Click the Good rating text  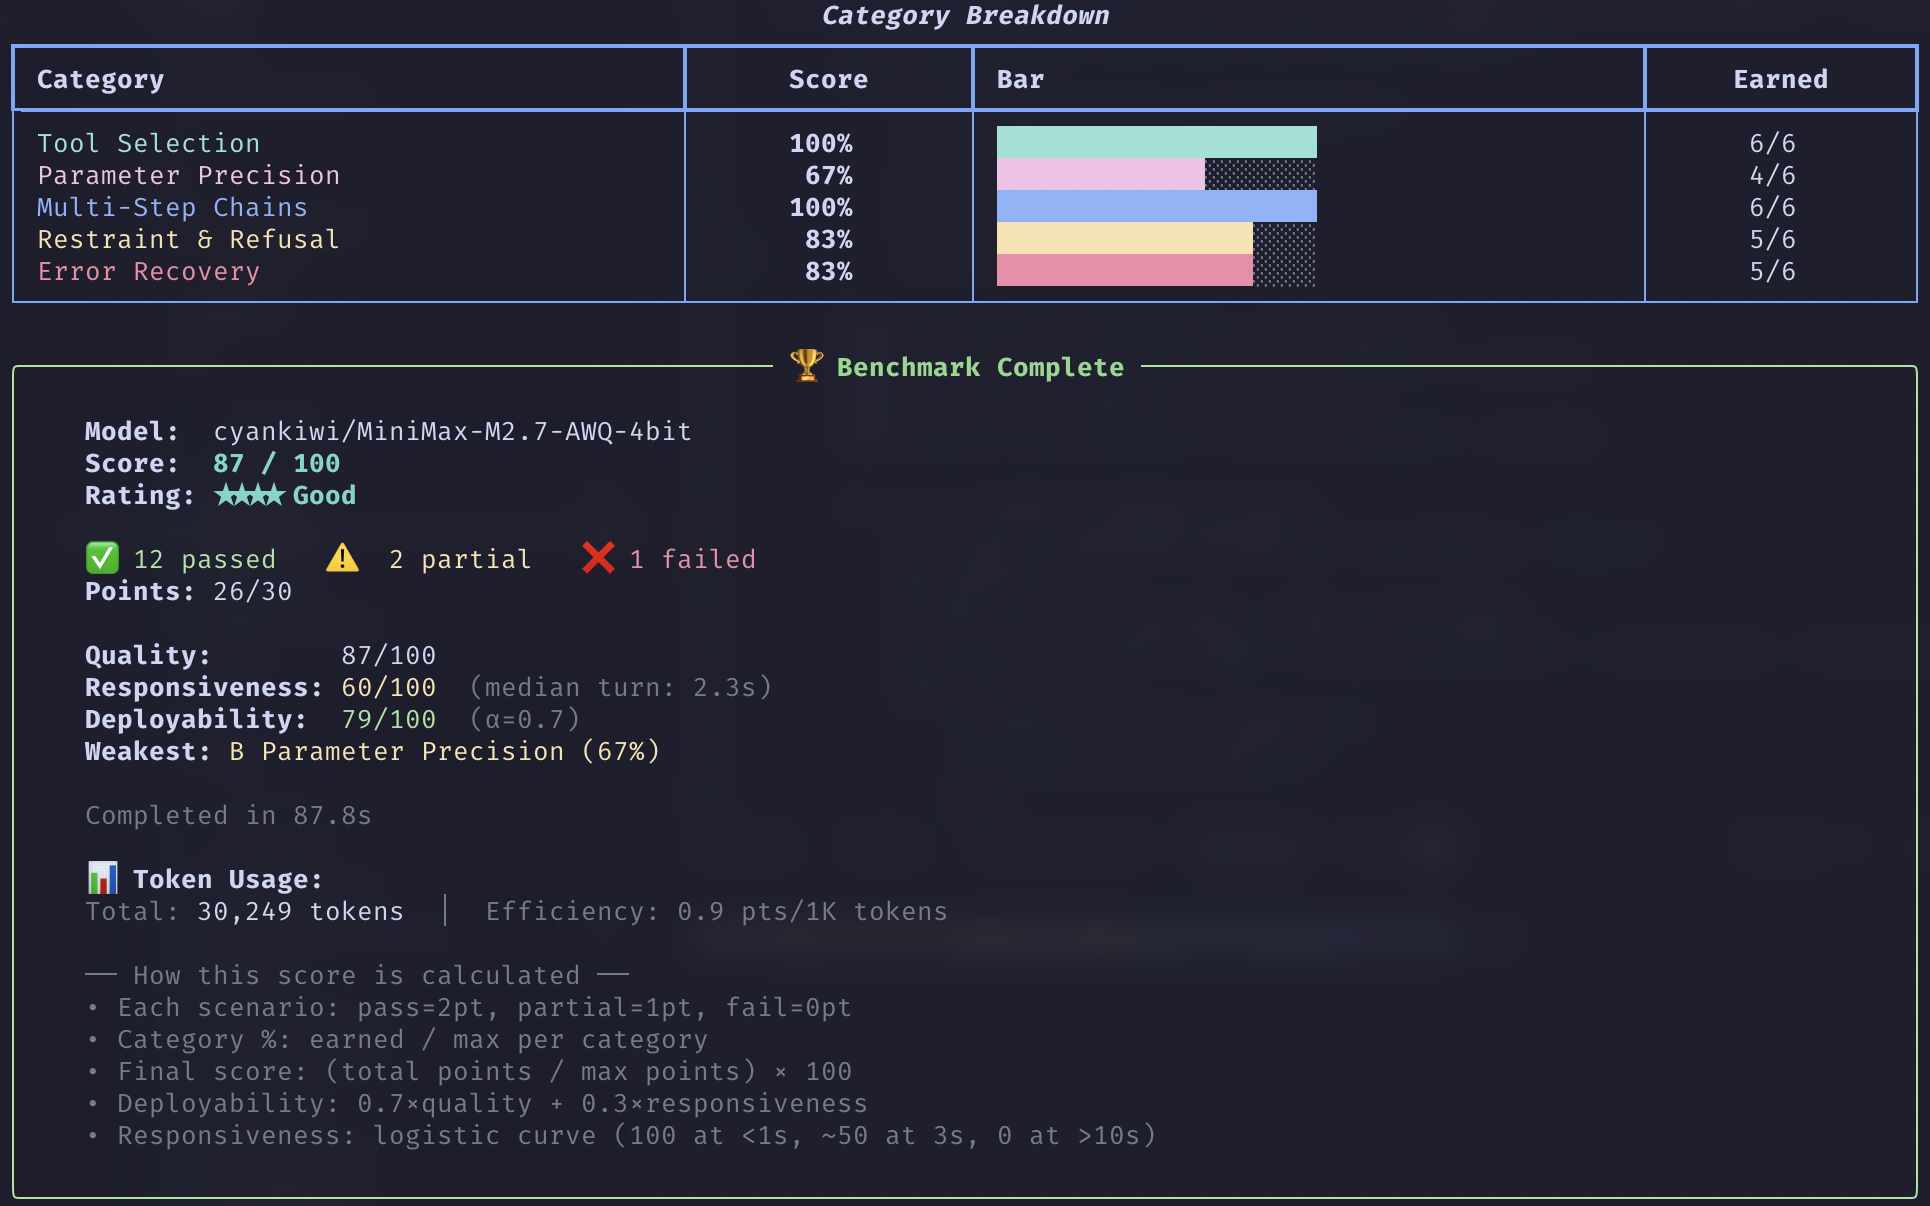[x=324, y=495]
